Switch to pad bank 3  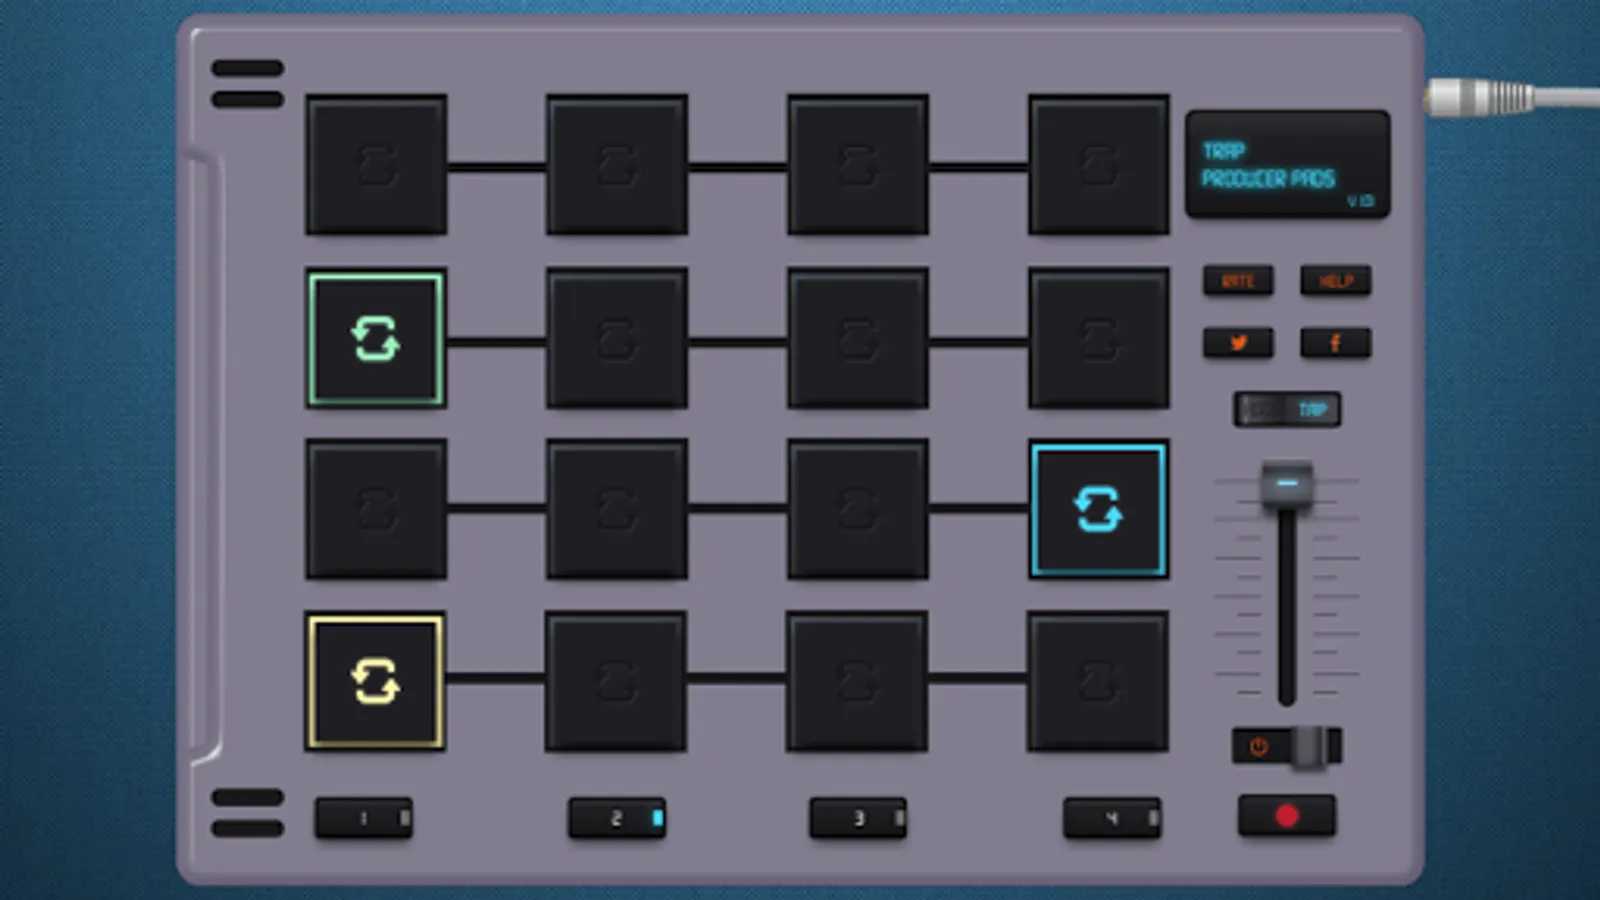click(858, 818)
